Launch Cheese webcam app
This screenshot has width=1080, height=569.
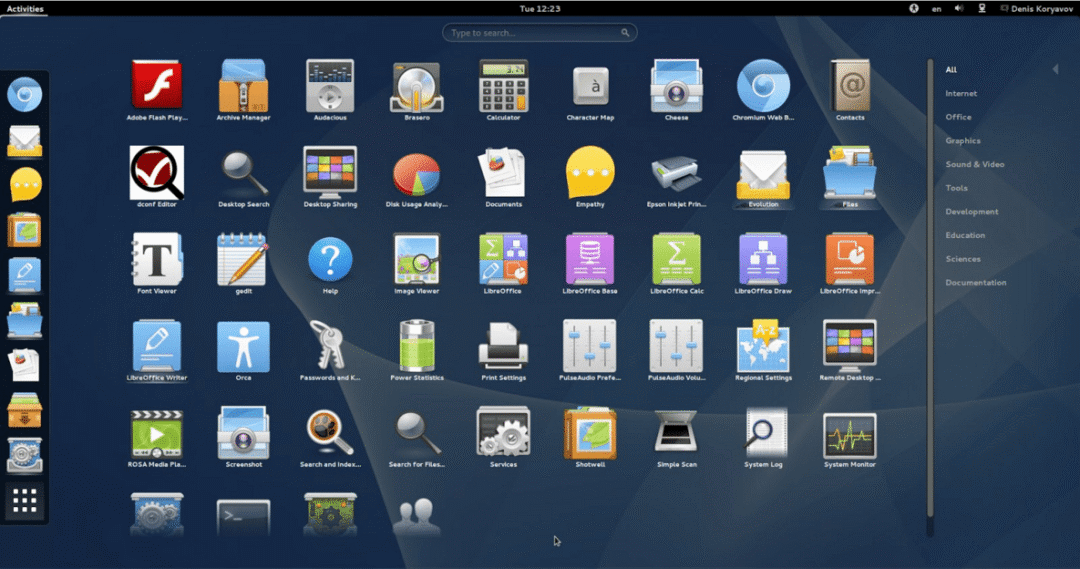click(676, 90)
